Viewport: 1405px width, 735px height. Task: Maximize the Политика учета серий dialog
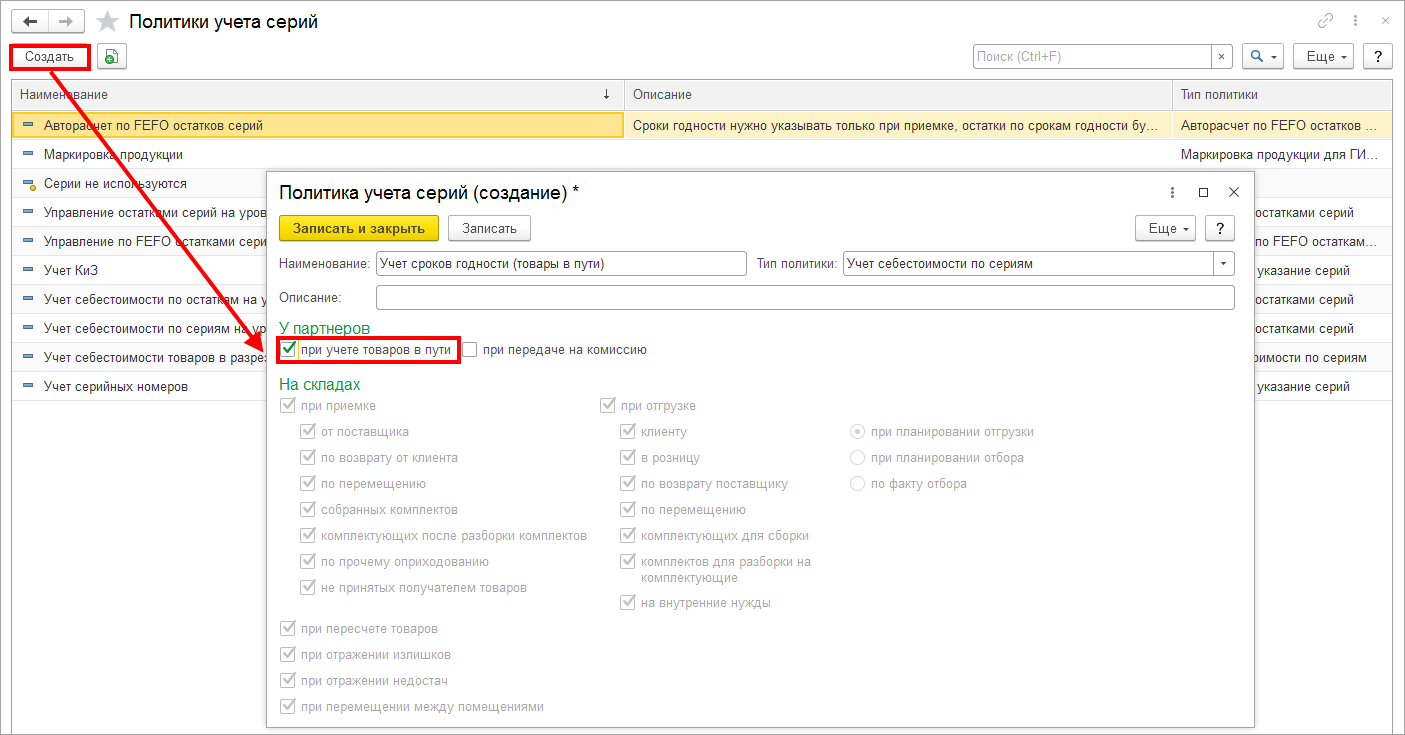(1204, 192)
